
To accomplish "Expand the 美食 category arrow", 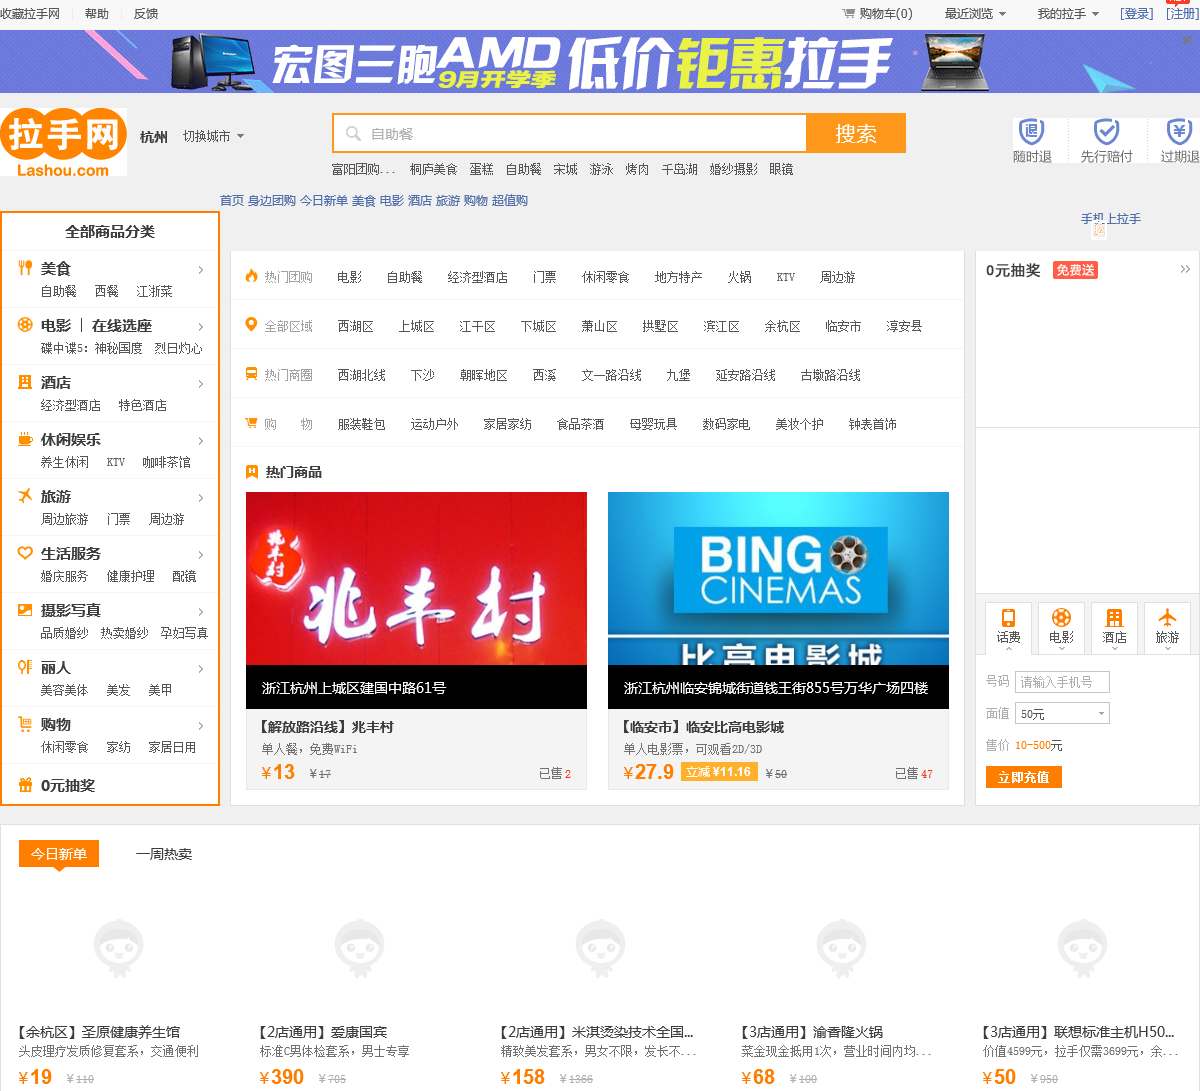I will pyautogui.click(x=201, y=270).
